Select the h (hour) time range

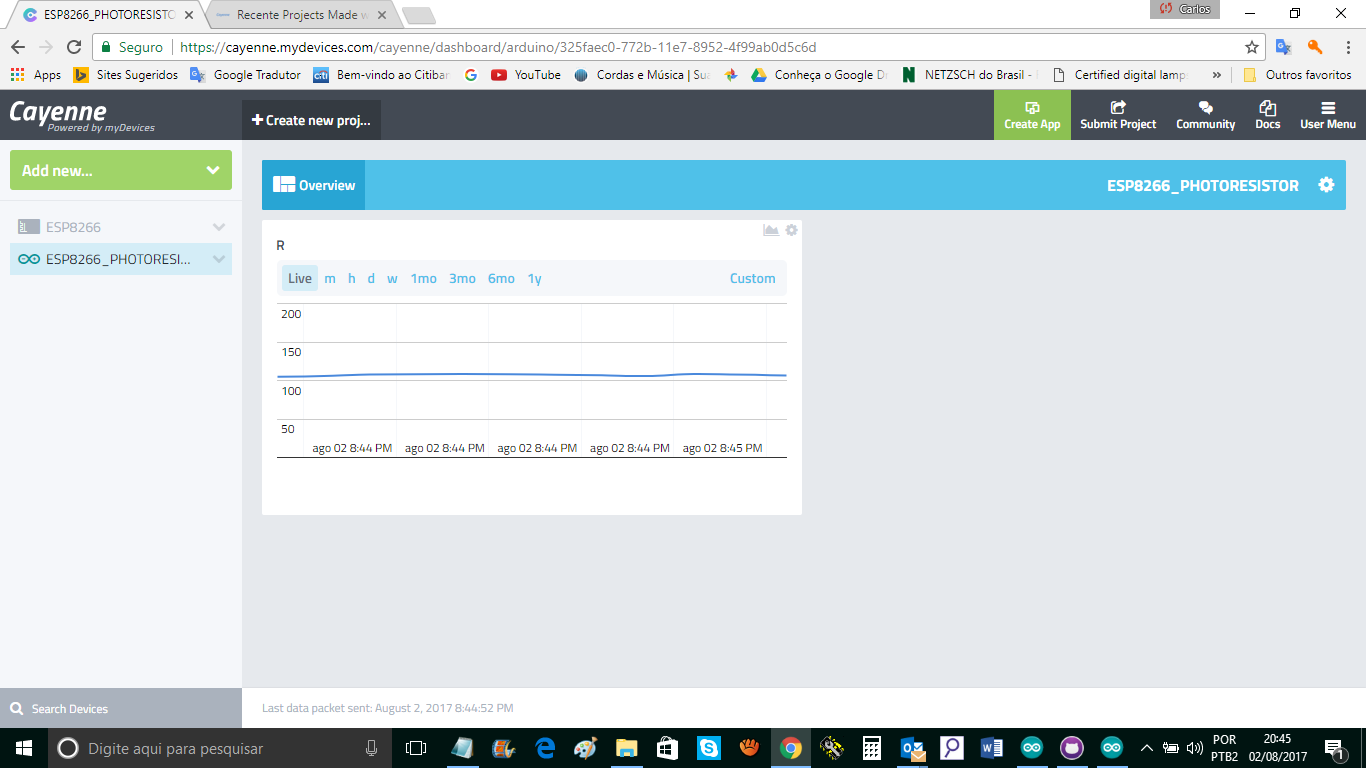[x=352, y=279]
